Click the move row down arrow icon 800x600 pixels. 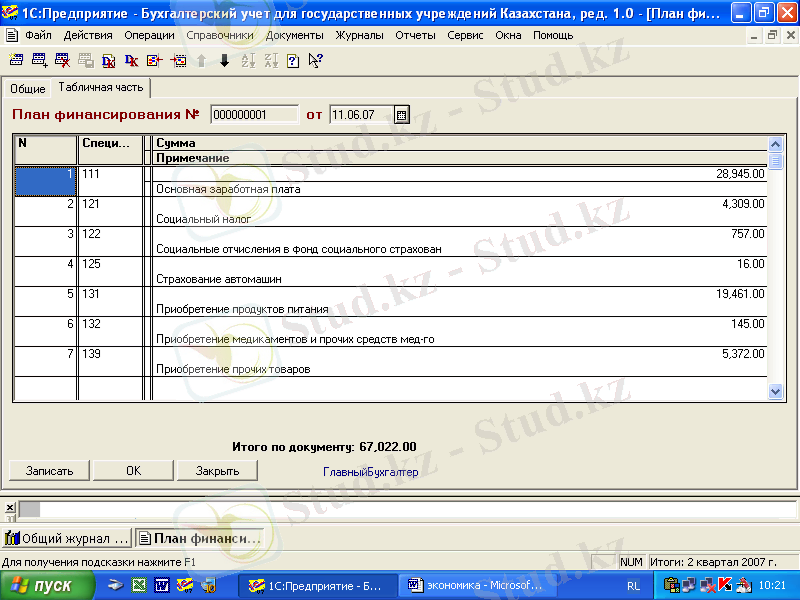click(224, 60)
